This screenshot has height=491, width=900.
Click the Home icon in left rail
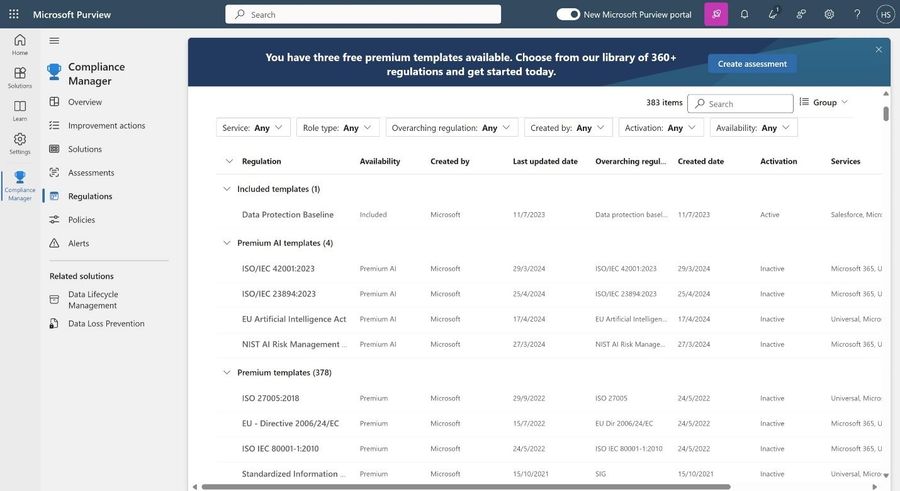(20, 44)
